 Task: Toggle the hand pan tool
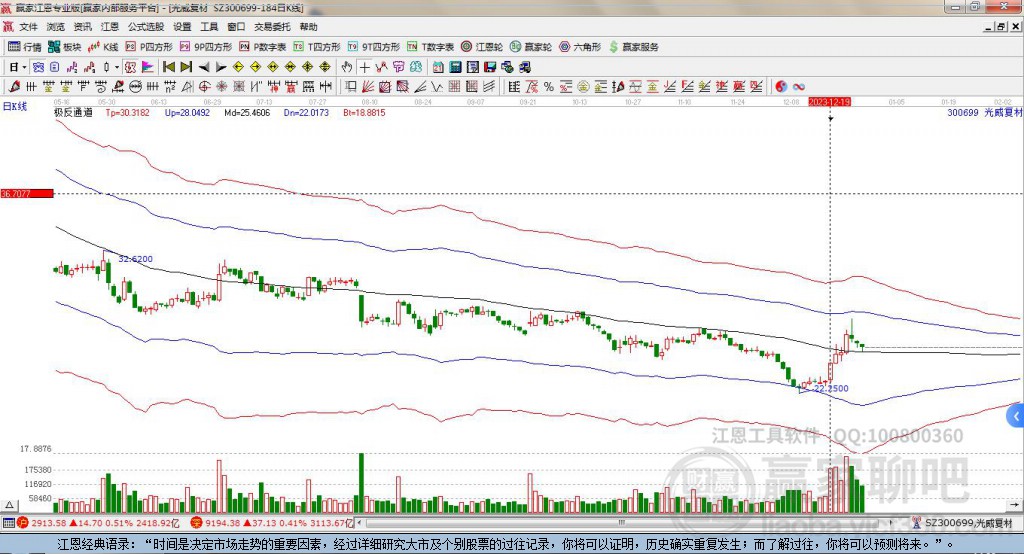(347, 67)
